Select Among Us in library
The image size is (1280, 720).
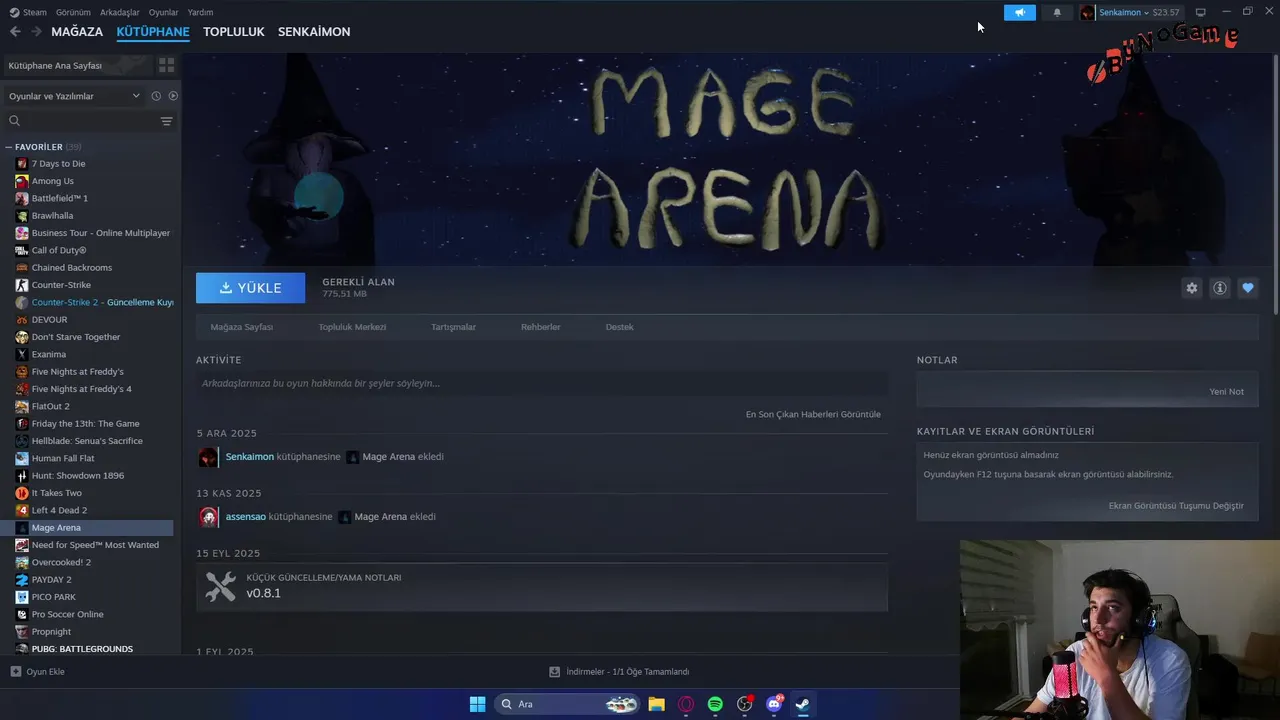tap(52, 181)
